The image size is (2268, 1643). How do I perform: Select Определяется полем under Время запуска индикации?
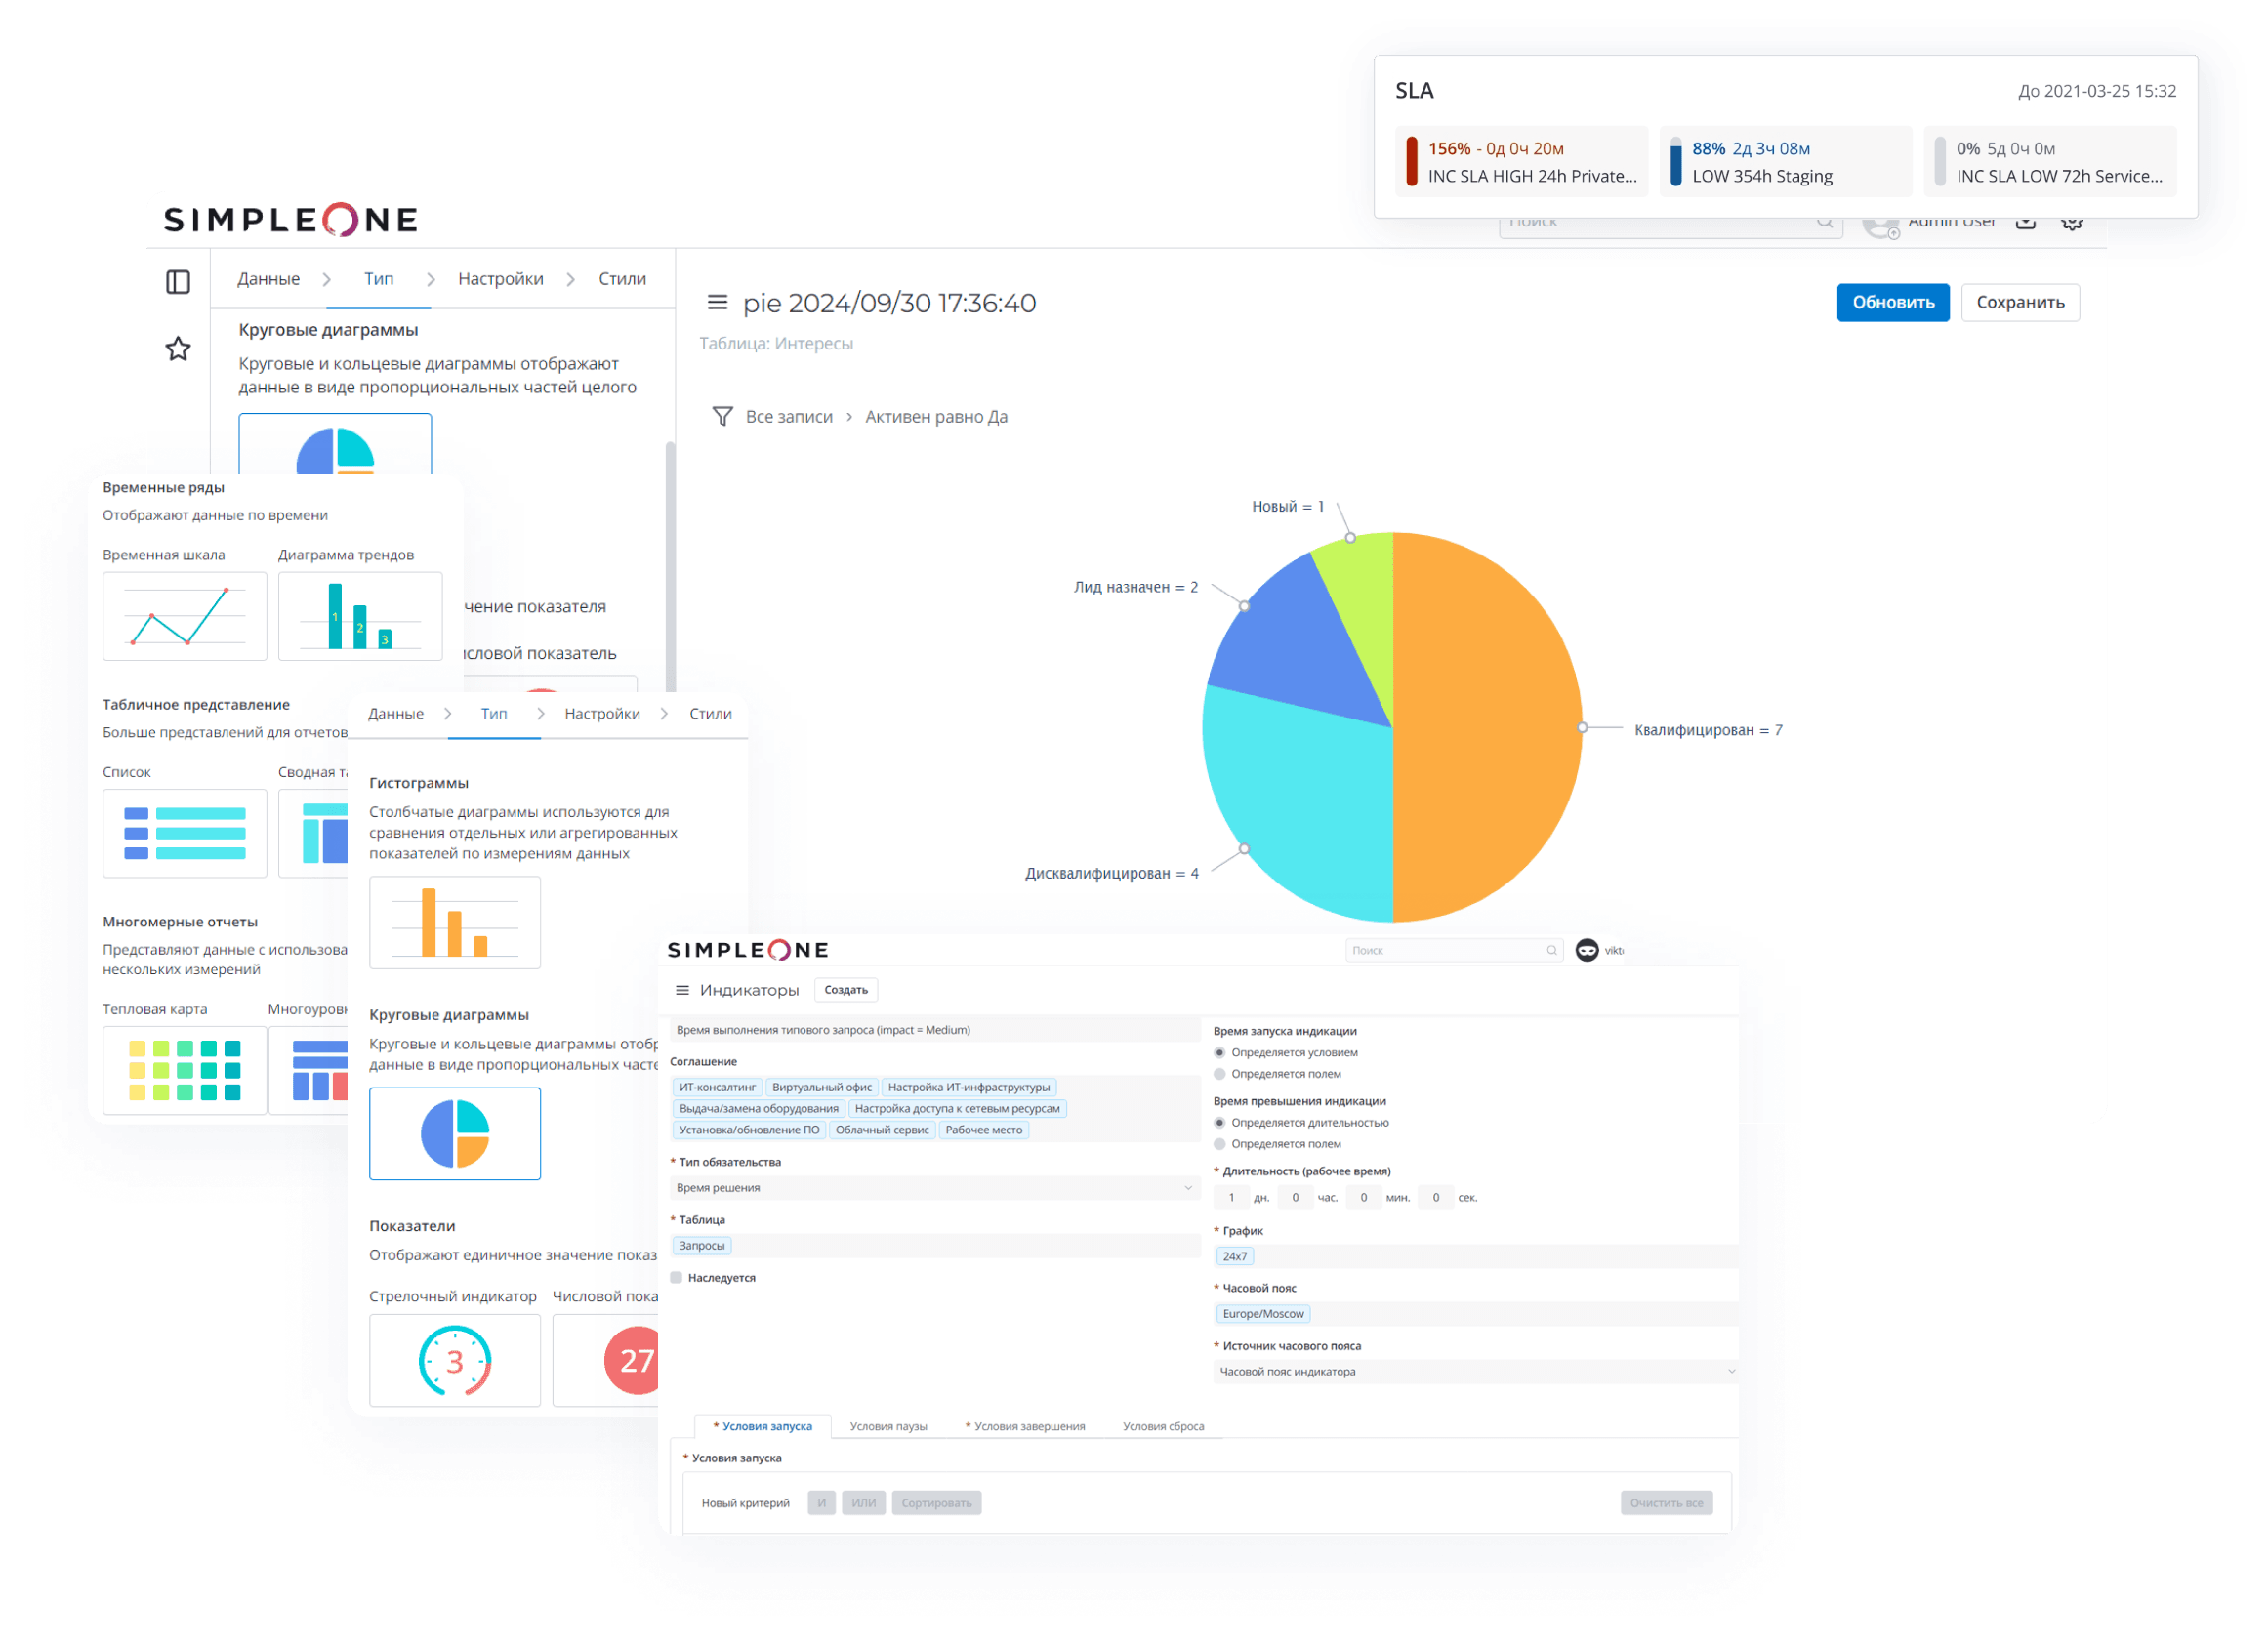pyautogui.click(x=1219, y=1073)
